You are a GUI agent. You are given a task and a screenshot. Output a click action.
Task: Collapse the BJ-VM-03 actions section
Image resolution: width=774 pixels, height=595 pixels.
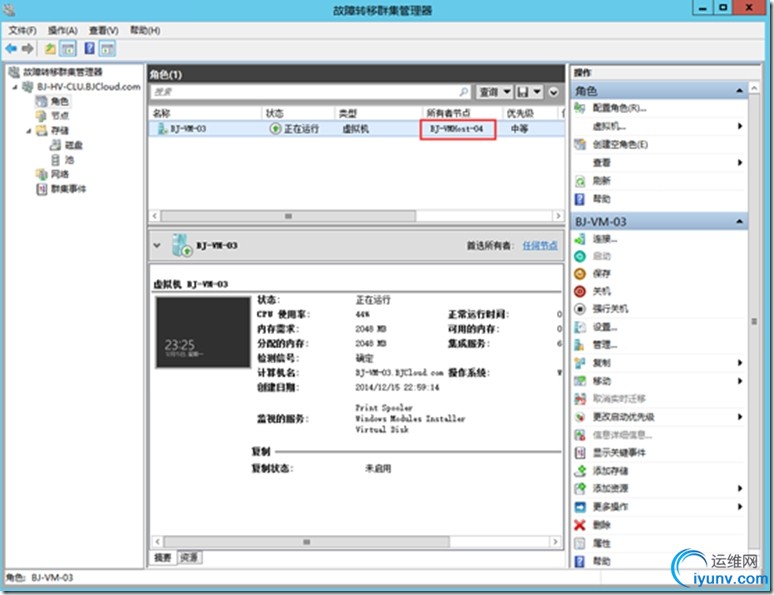[x=739, y=221]
